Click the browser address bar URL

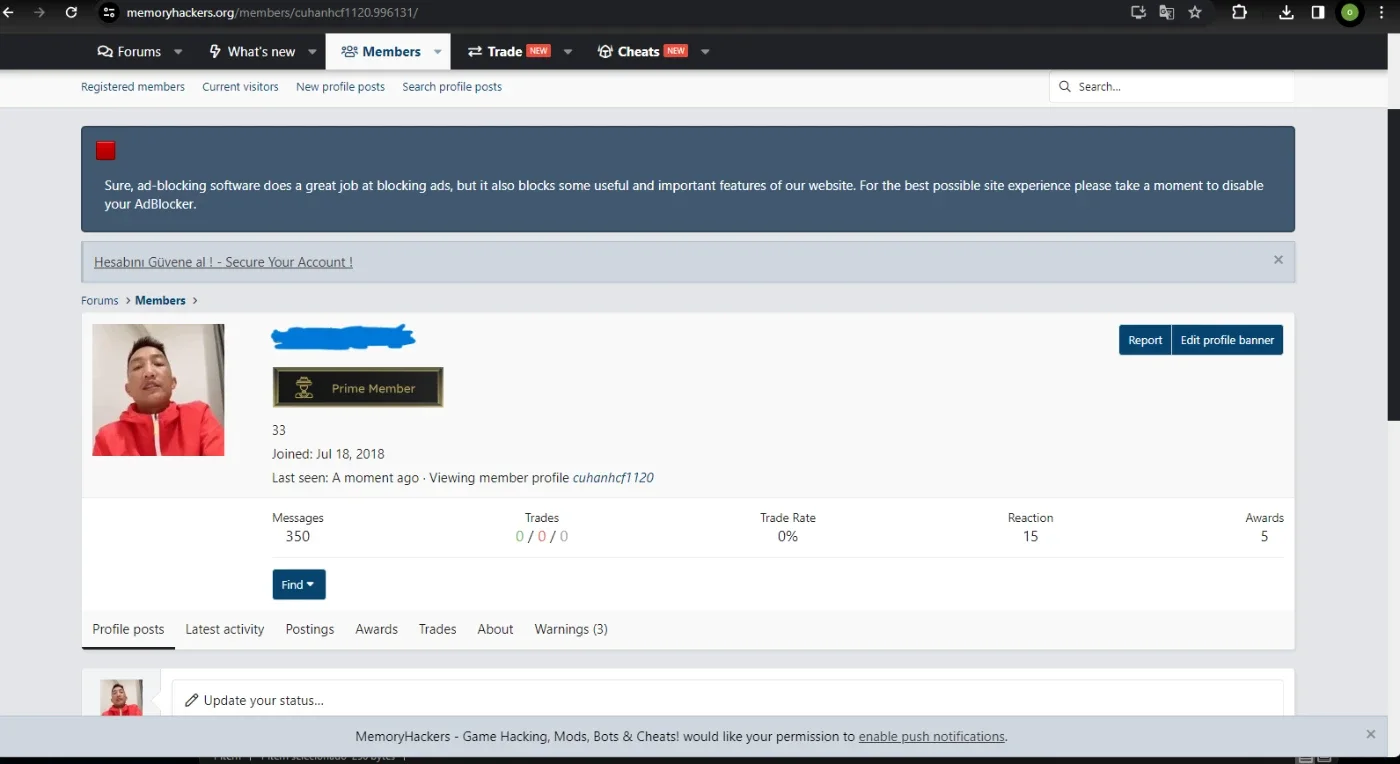click(x=272, y=13)
